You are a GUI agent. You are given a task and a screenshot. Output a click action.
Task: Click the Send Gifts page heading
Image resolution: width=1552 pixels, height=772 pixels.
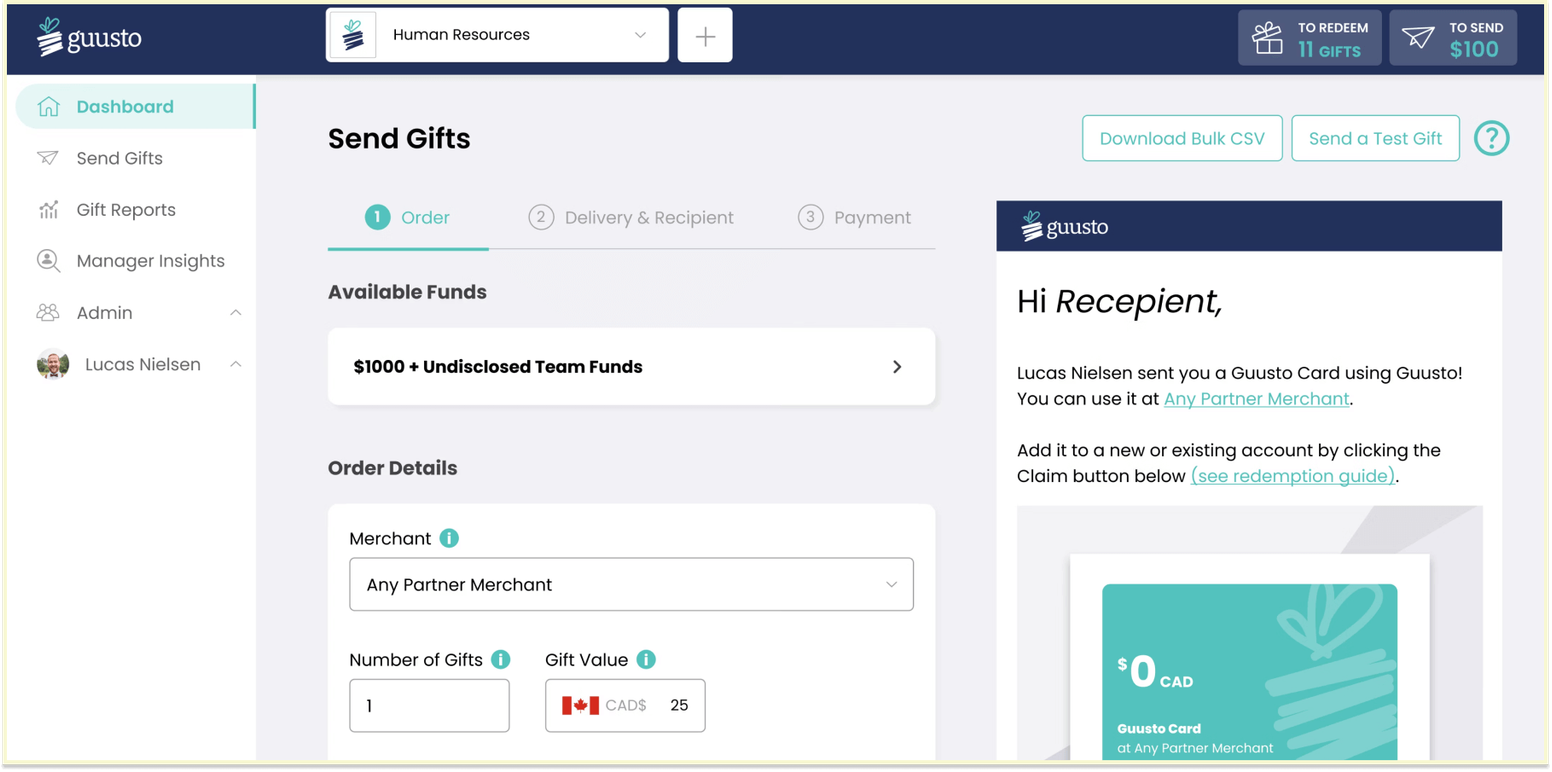coord(399,138)
